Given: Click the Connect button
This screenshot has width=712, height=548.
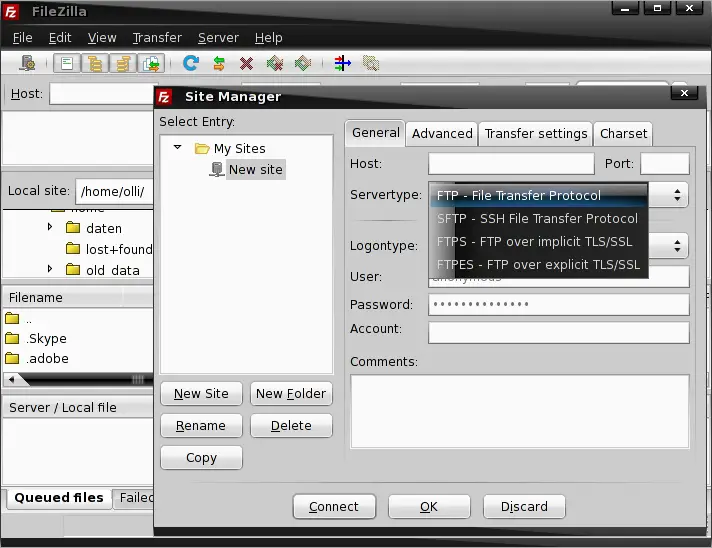Looking at the screenshot, I should tap(334, 507).
